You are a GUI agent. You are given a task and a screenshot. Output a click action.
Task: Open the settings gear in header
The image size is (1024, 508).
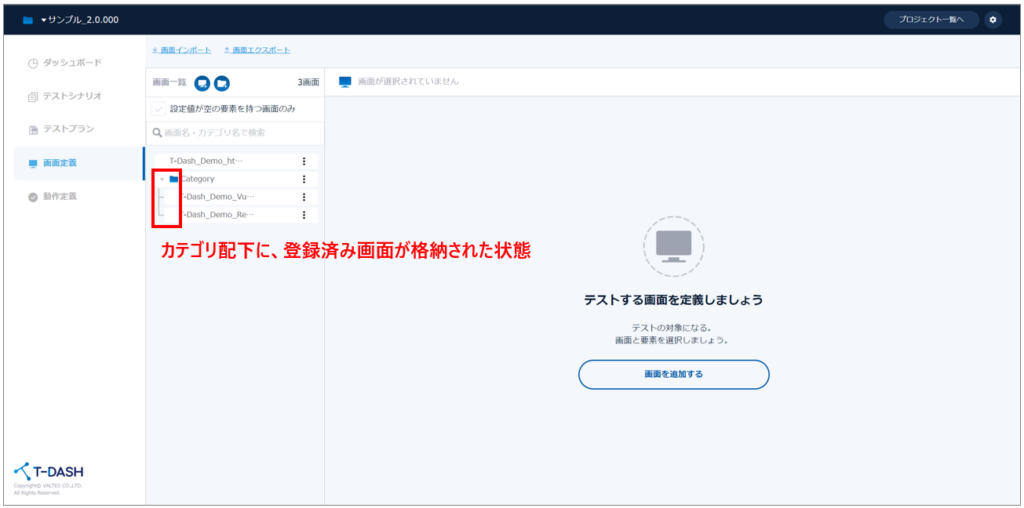(x=992, y=19)
